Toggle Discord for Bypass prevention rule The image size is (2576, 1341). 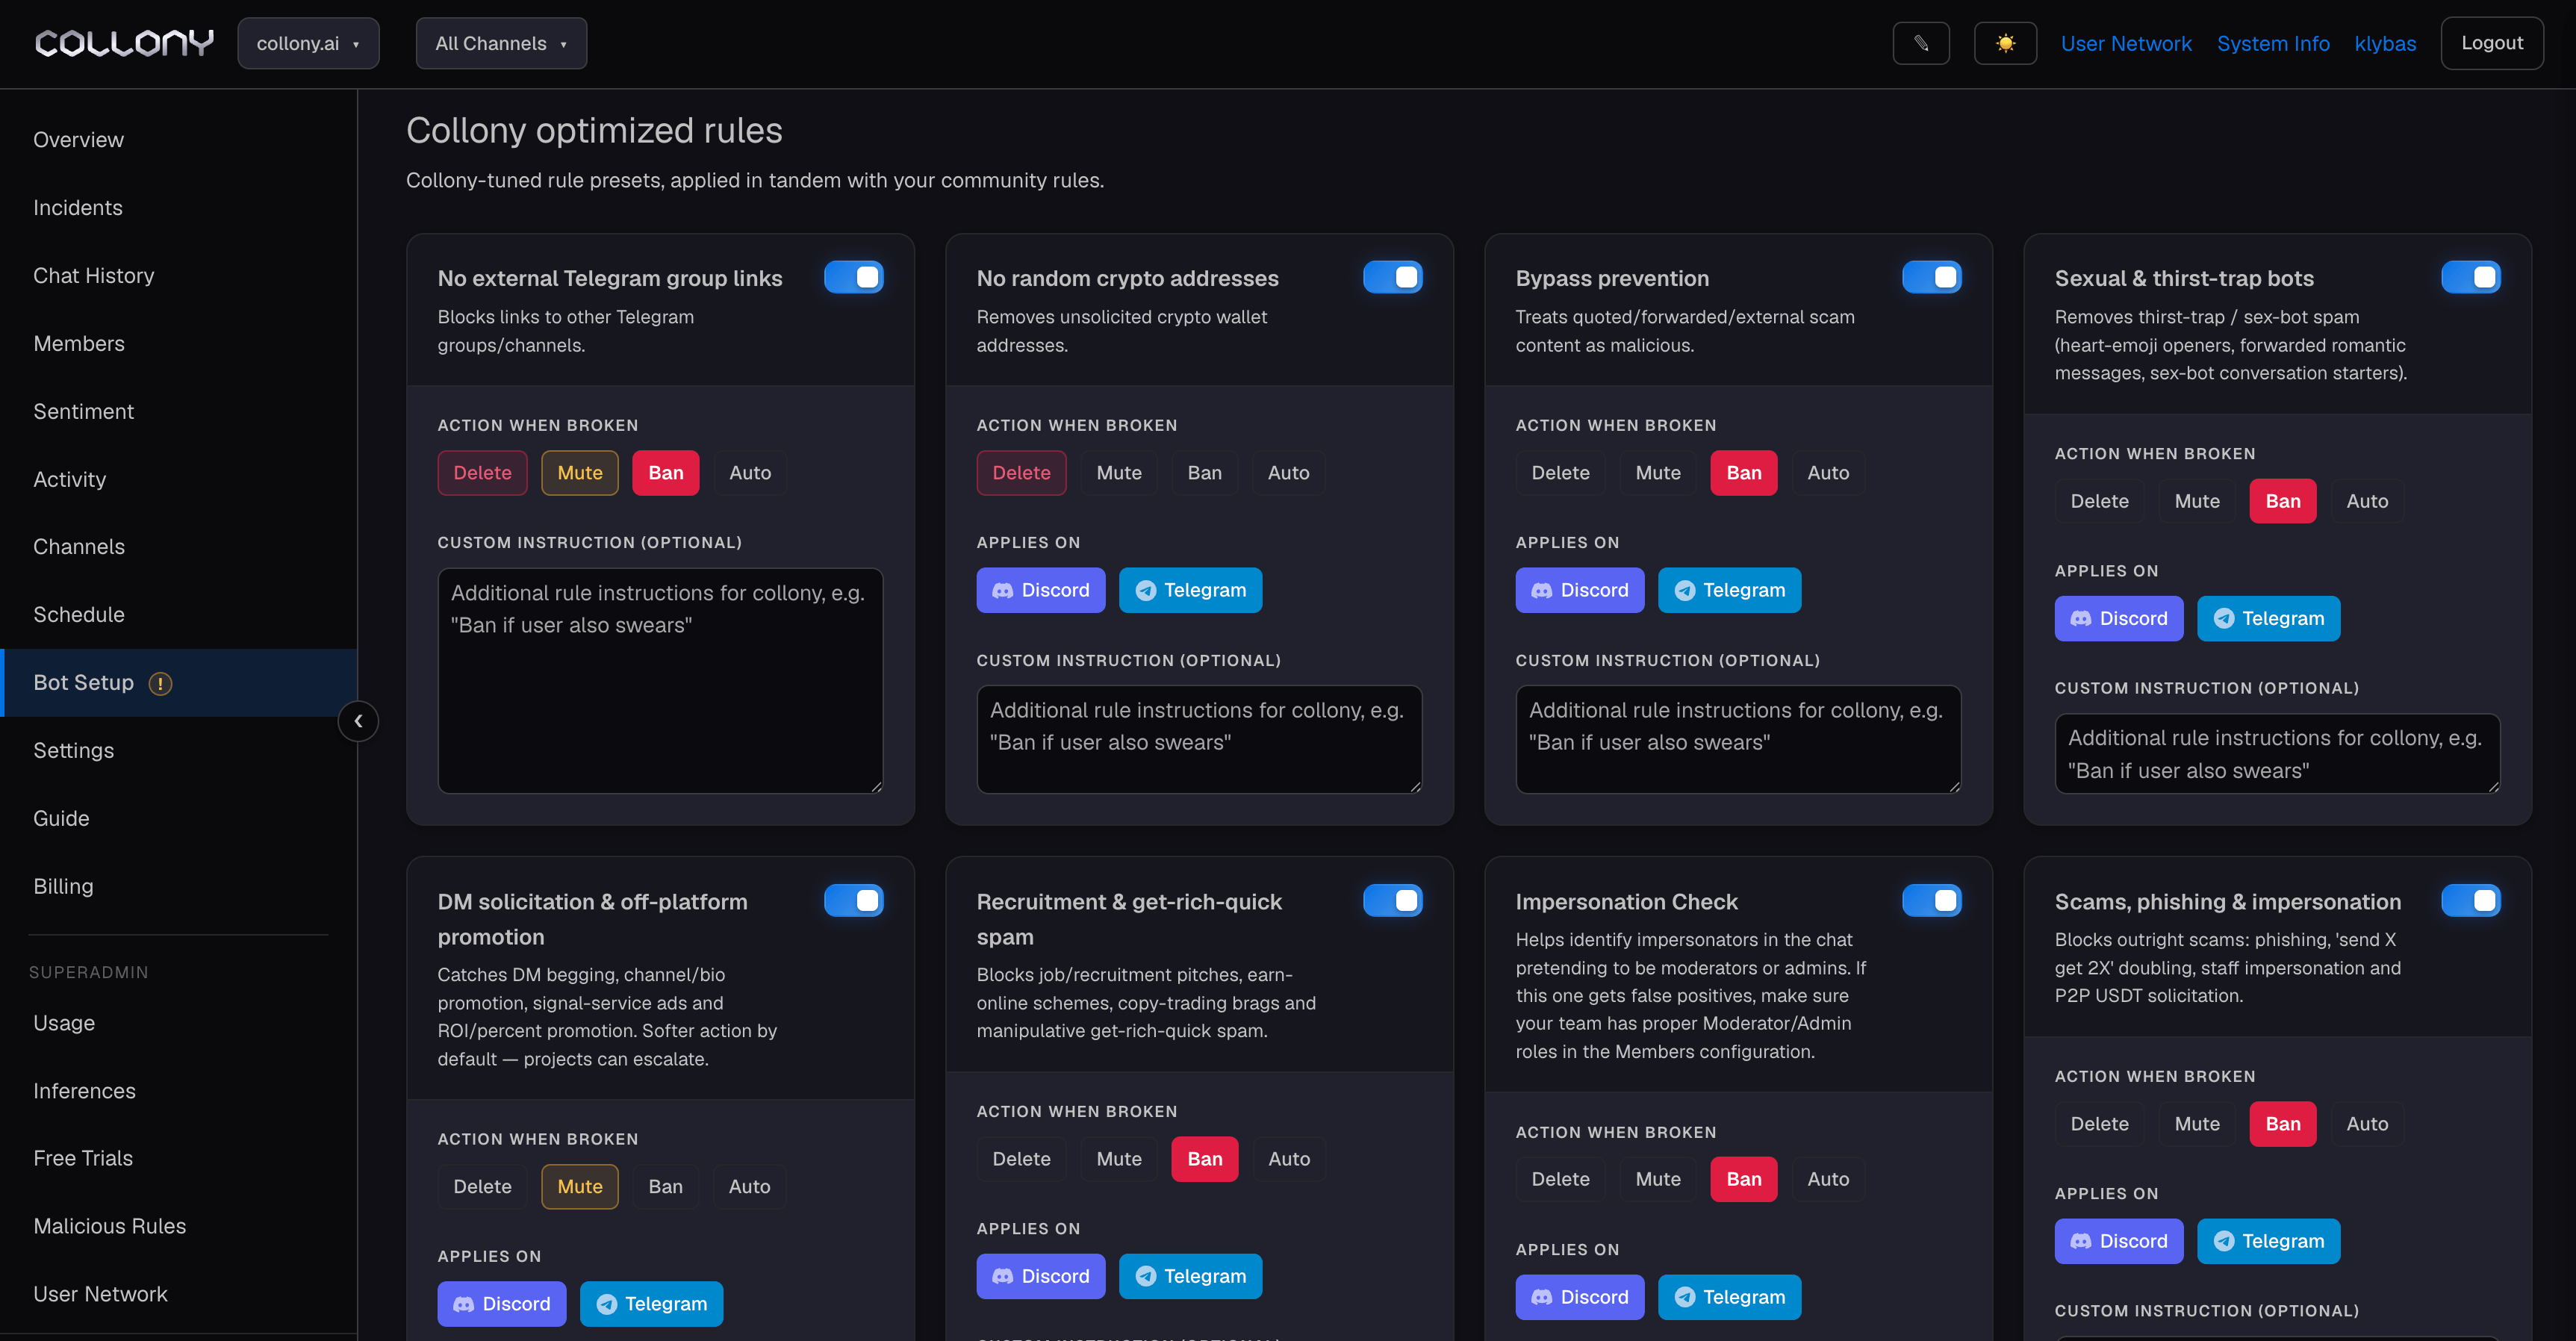pos(1580,590)
